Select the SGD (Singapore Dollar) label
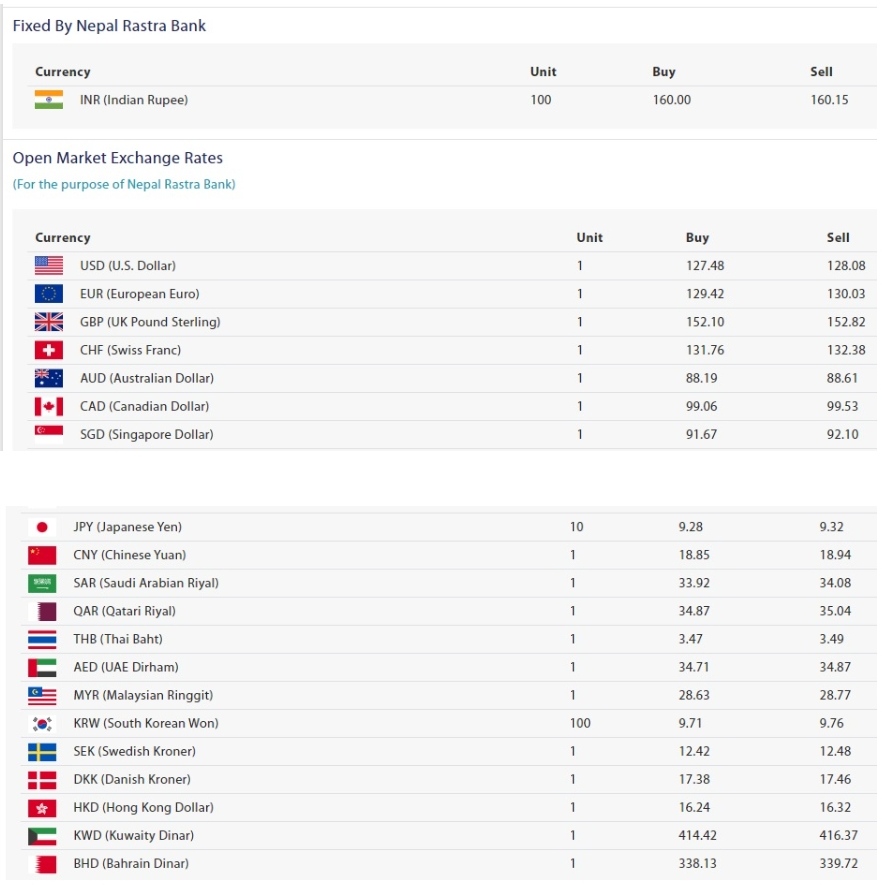This screenshot has height=885, width=882. (147, 434)
